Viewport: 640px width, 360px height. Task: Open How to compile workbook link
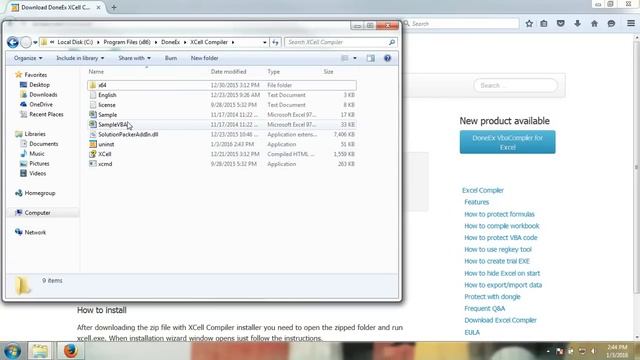[502, 226]
